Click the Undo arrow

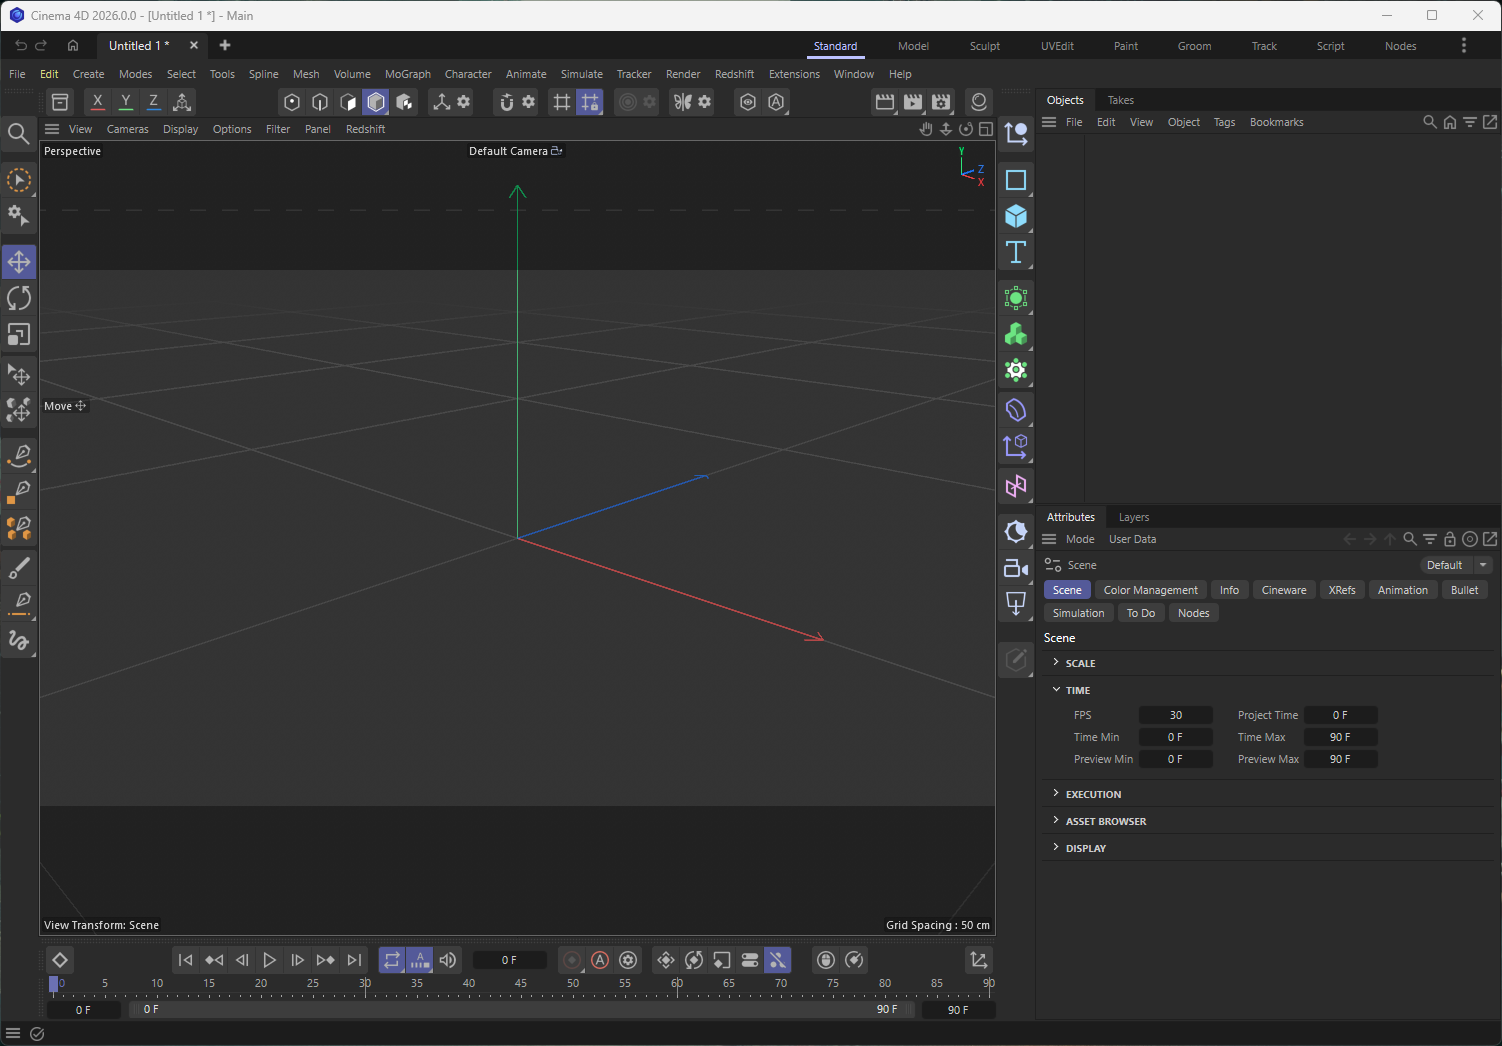[x=21, y=45]
